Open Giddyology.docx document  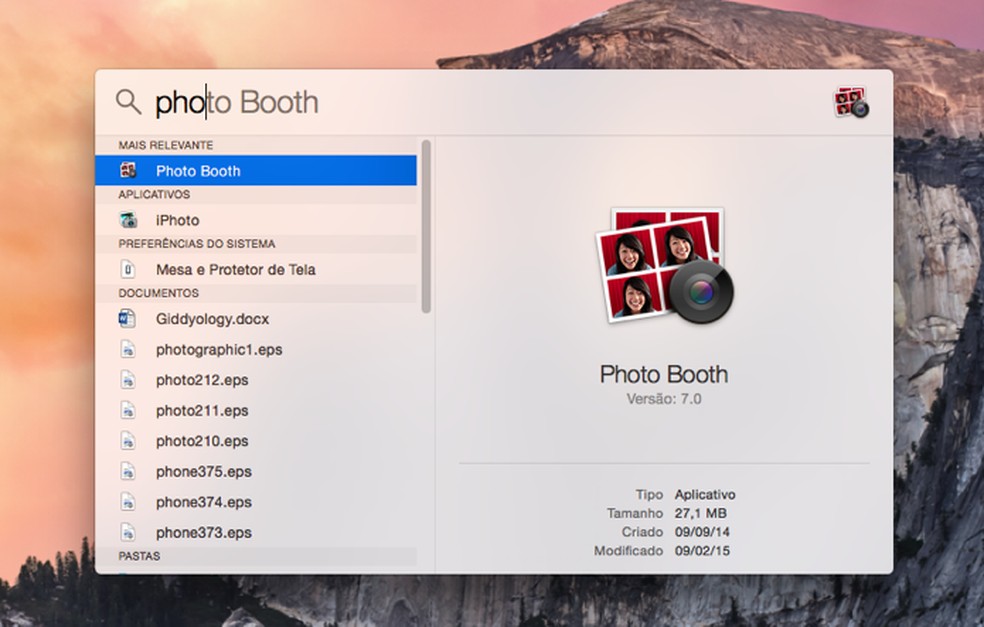click(256, 319)
